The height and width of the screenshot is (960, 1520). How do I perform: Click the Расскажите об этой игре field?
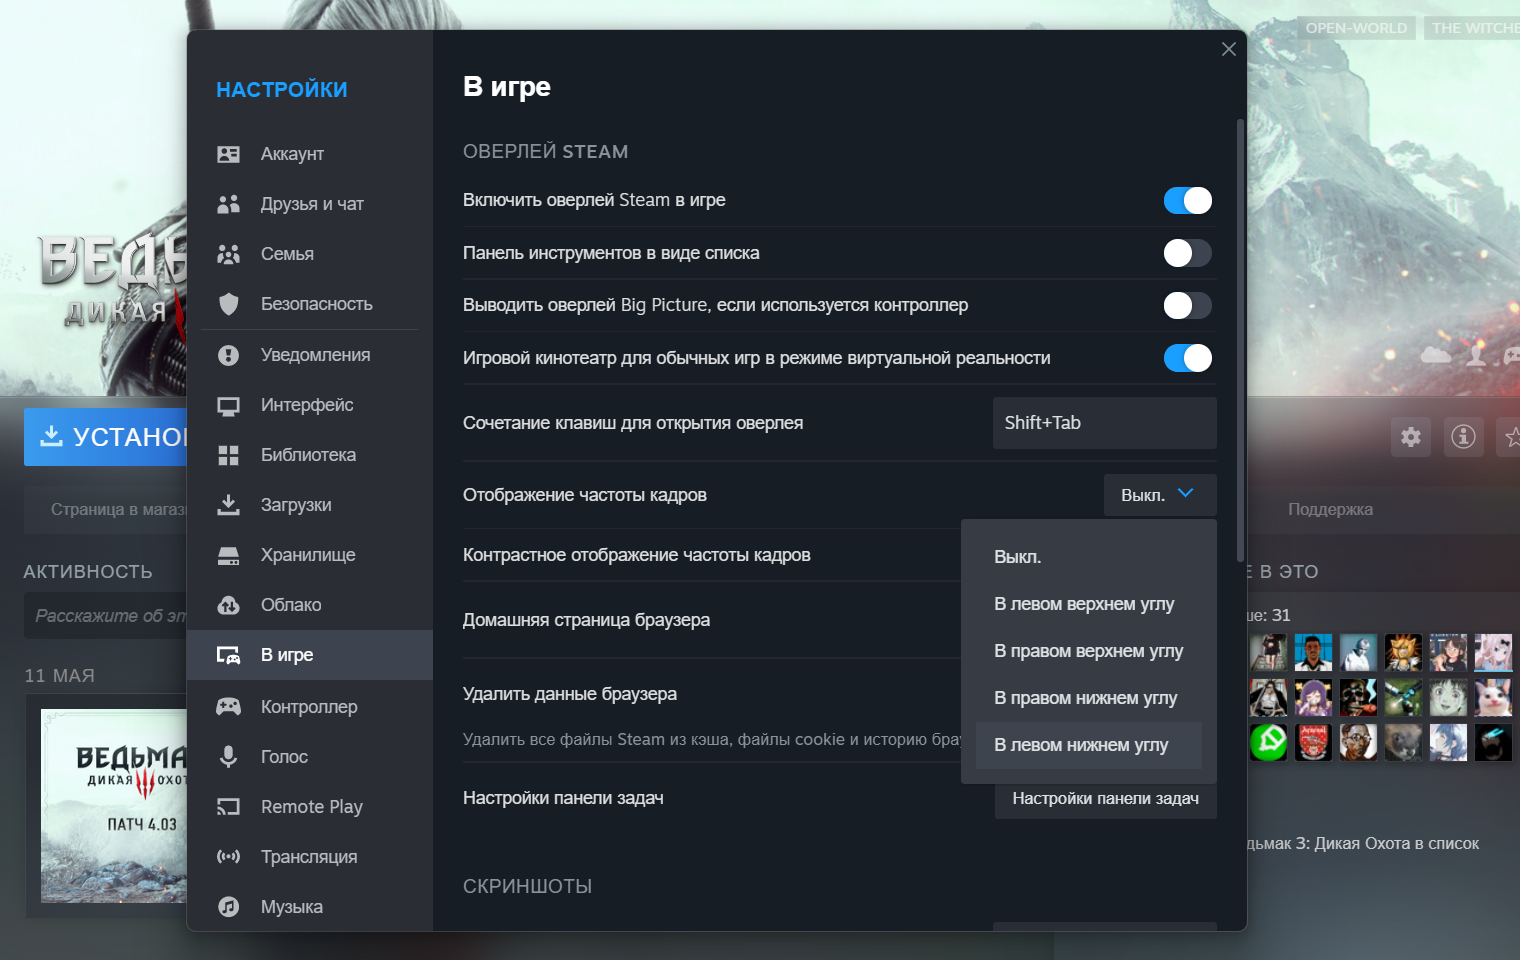click(x=106, y=616)
